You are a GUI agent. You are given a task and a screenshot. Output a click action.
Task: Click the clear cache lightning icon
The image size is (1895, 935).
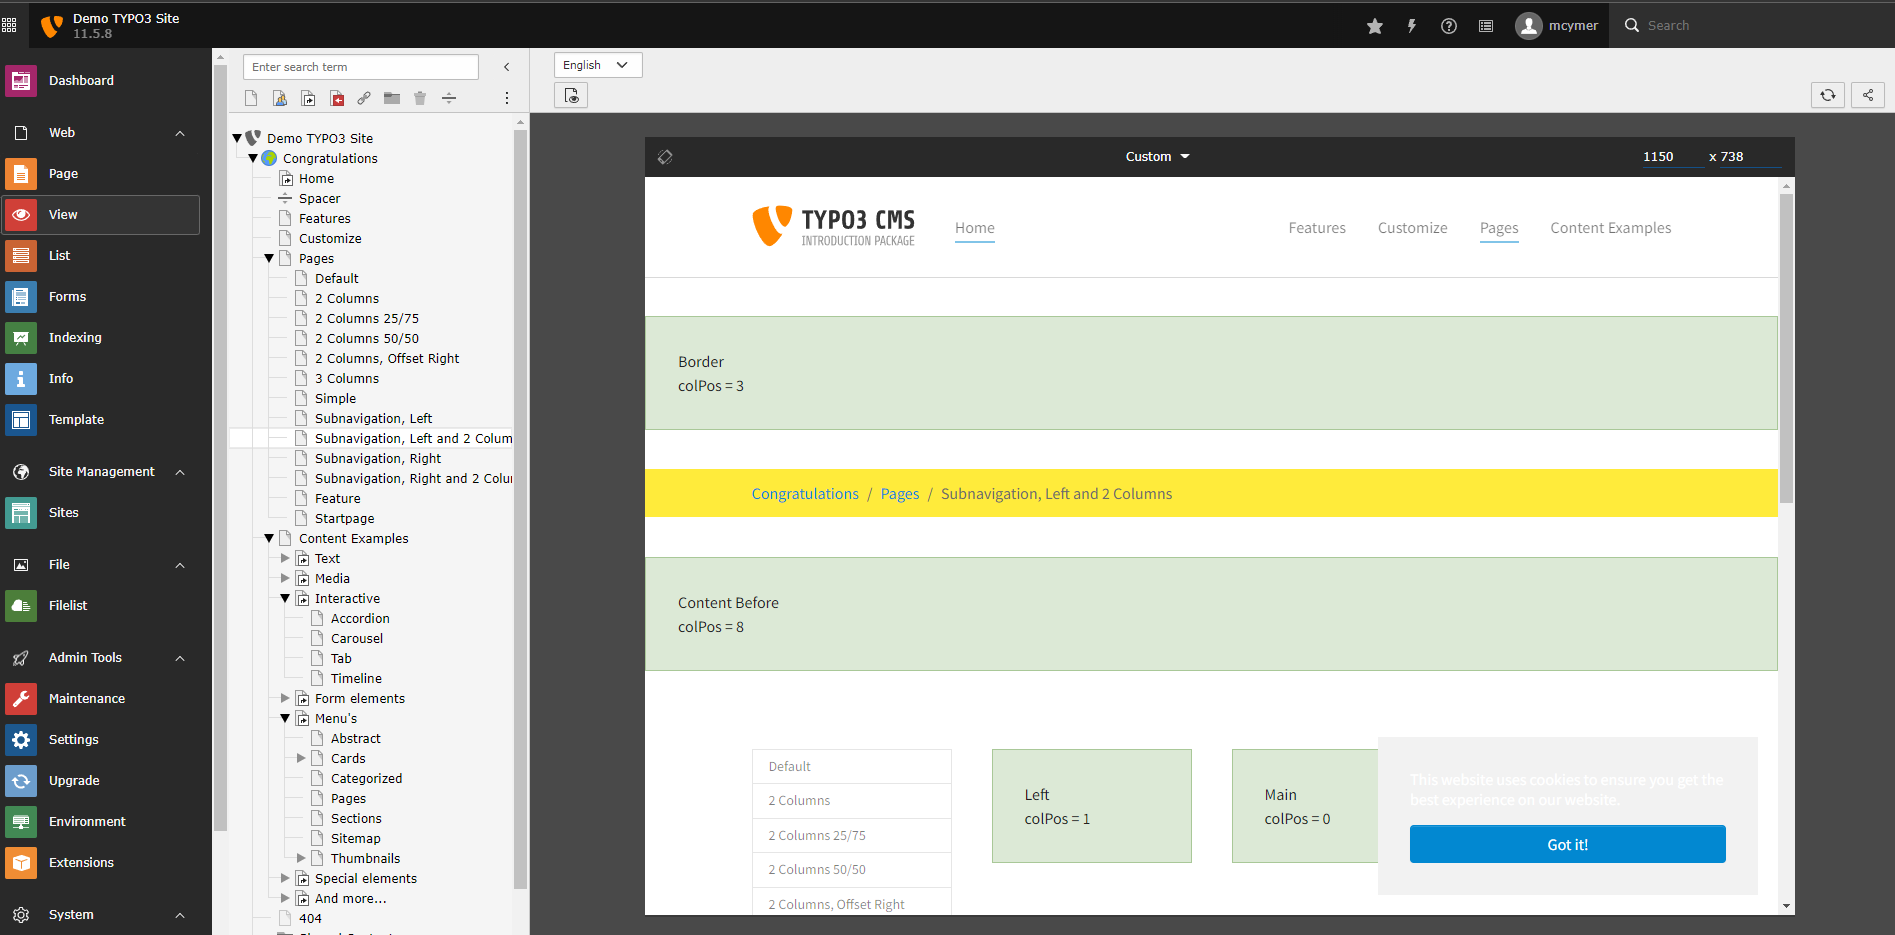tap(1412, 25)
